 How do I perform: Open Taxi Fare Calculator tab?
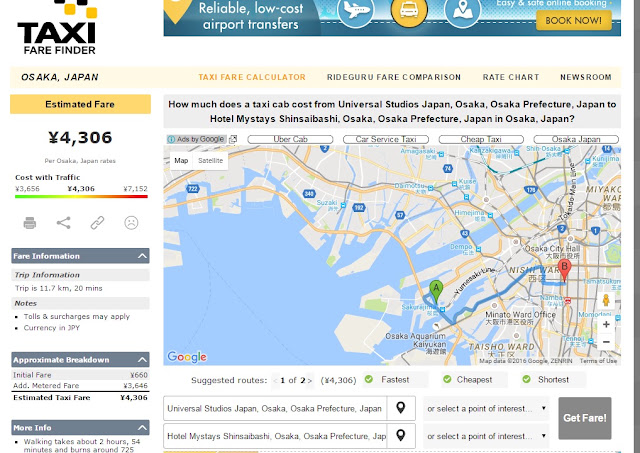[x=252, y=77]
